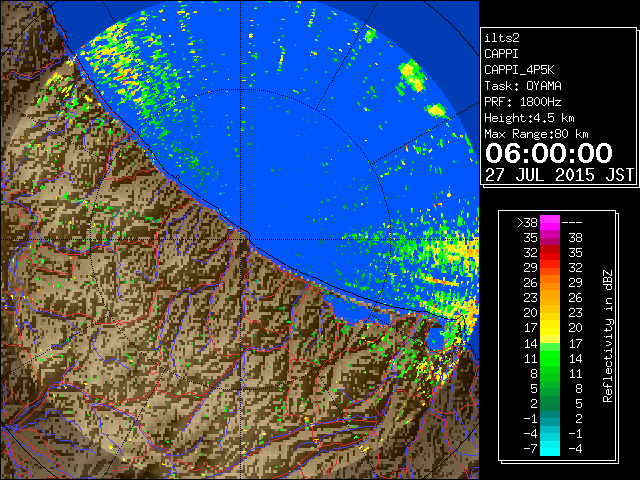Click the 'ilts2' label in info box
This screenshot has height=480, width=640.
coord(502,38)
